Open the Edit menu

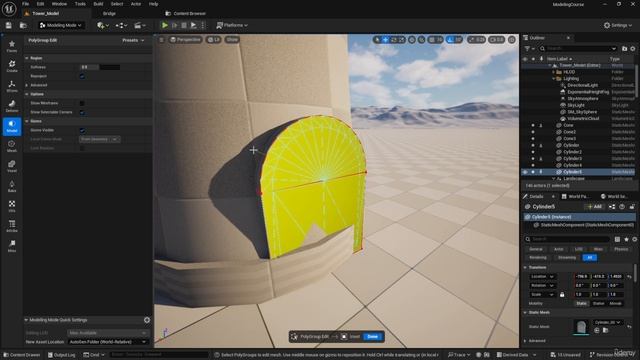[40, 4]
